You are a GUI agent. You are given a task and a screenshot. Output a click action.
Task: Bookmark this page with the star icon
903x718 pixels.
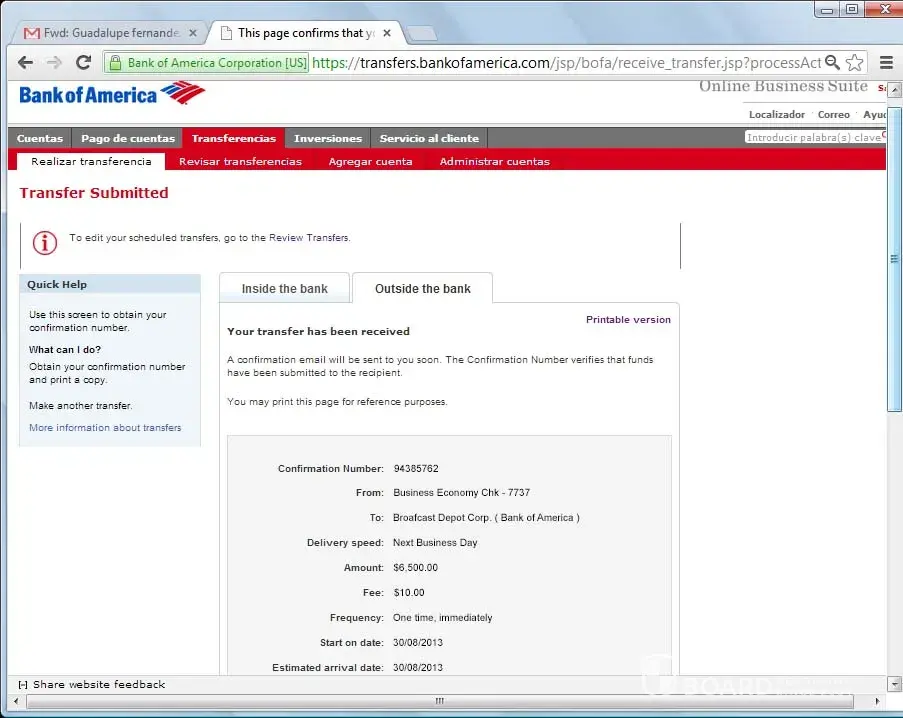[854, 62]
